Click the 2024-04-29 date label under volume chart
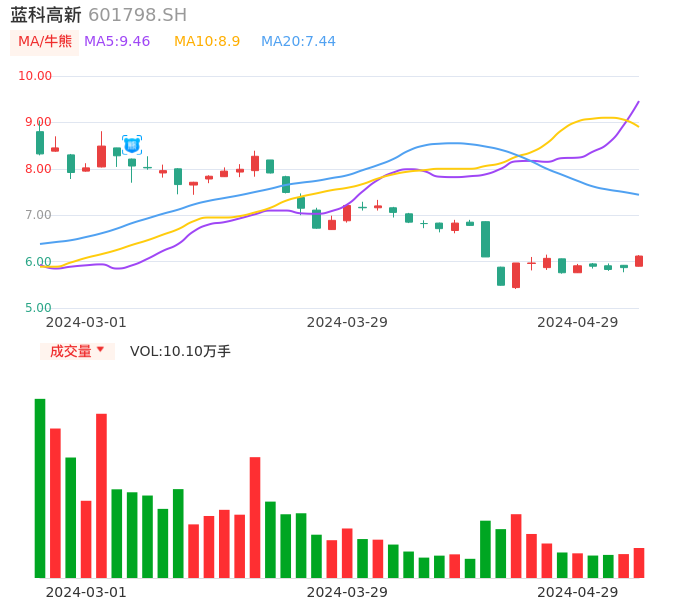Screen dimensions: 686x606 [x=578, y=592]
